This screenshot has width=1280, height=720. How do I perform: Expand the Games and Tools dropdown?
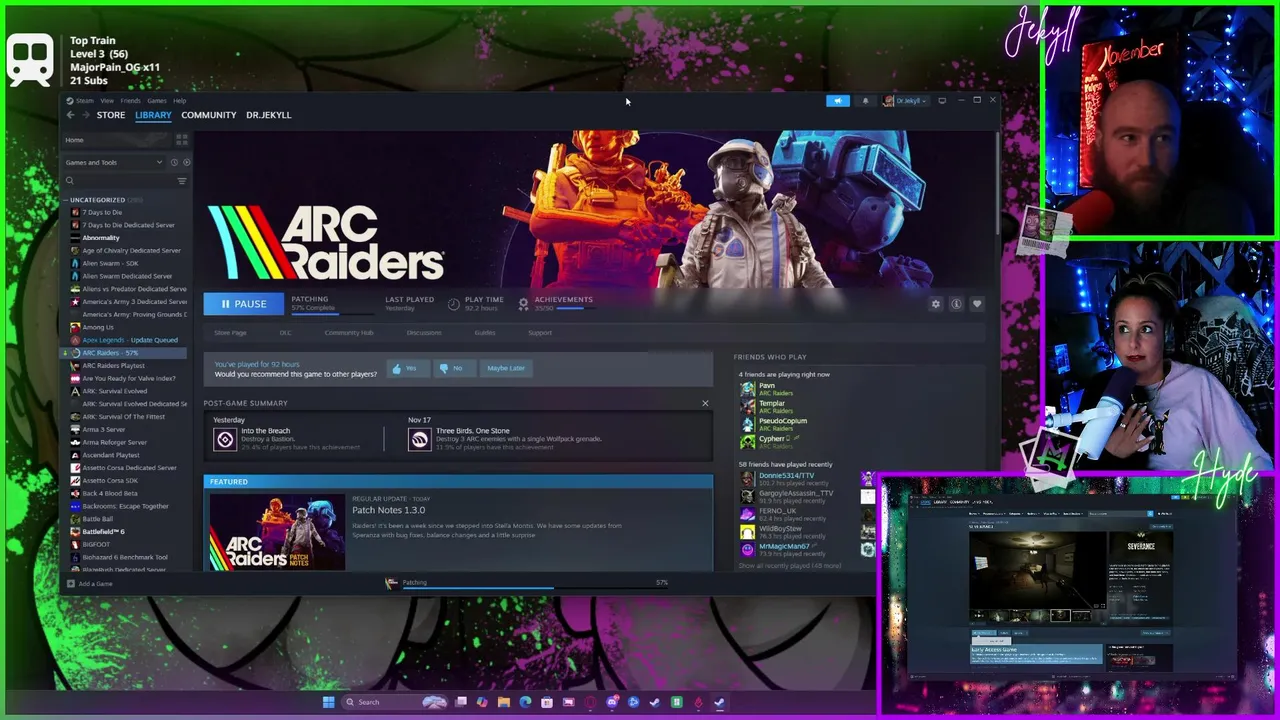(114, 162)
